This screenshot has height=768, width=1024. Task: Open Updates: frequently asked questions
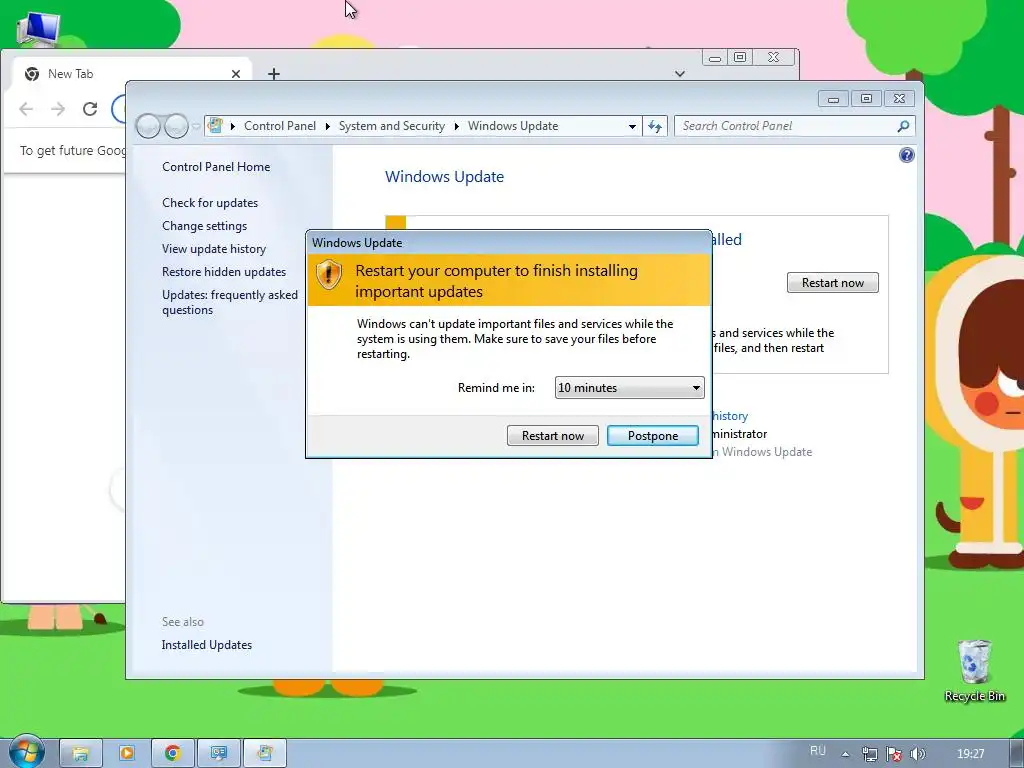[230, 302]
